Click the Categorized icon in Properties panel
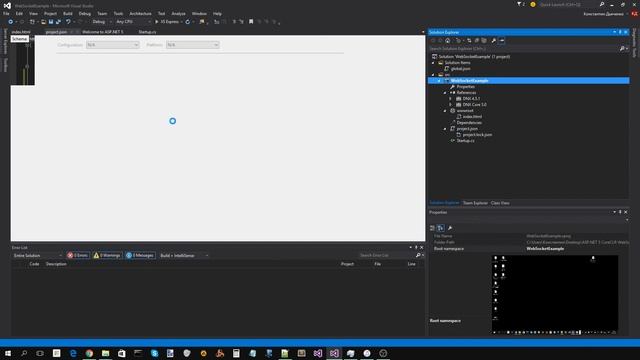Image resolution: width=640 pixels, height=360 pixels. (x=432, y=228)
